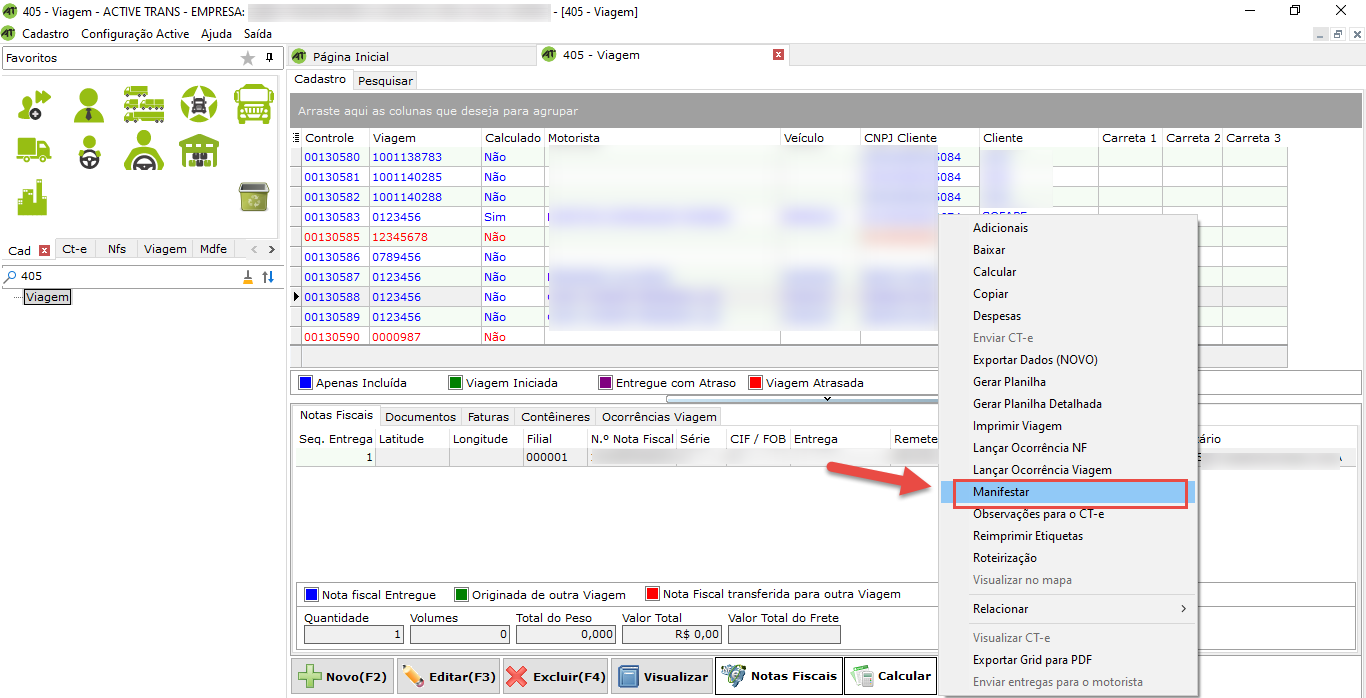
Task: Select Gerar Planilha Detalhada menu entry
Action: point(1068,404)
